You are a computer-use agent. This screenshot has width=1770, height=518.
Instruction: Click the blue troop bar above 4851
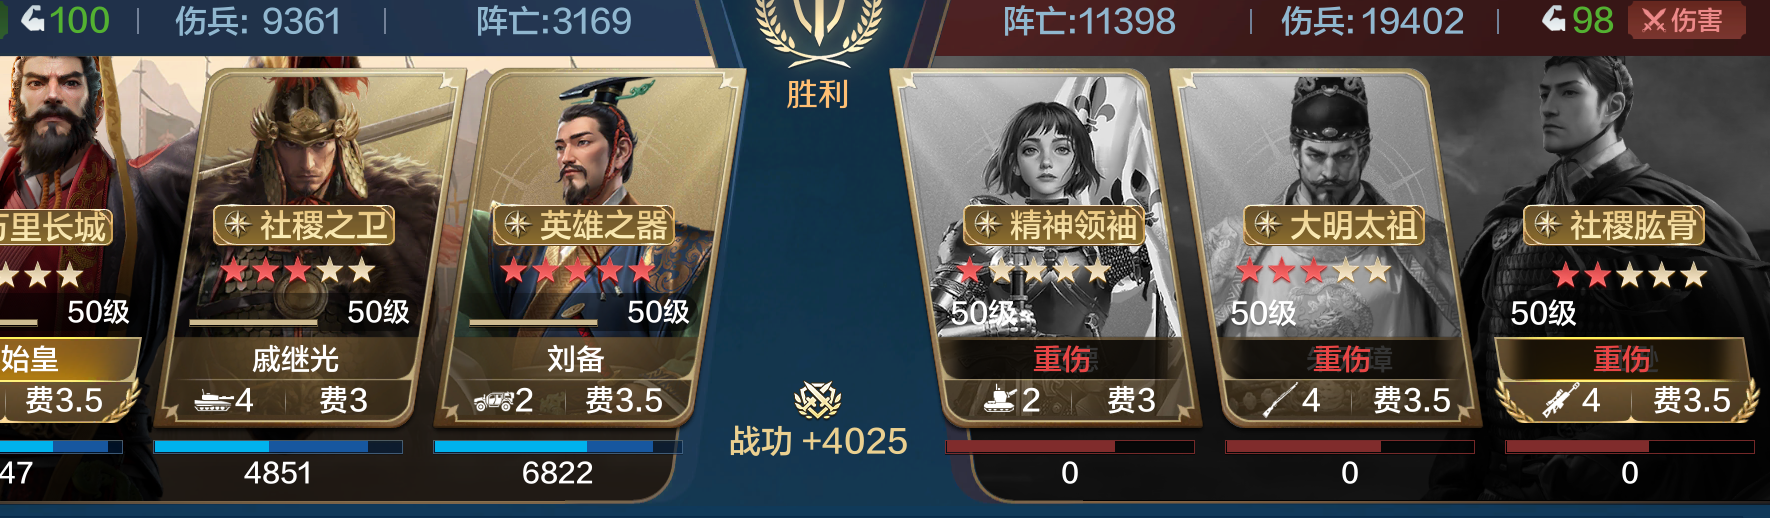(x=278, y=446)
